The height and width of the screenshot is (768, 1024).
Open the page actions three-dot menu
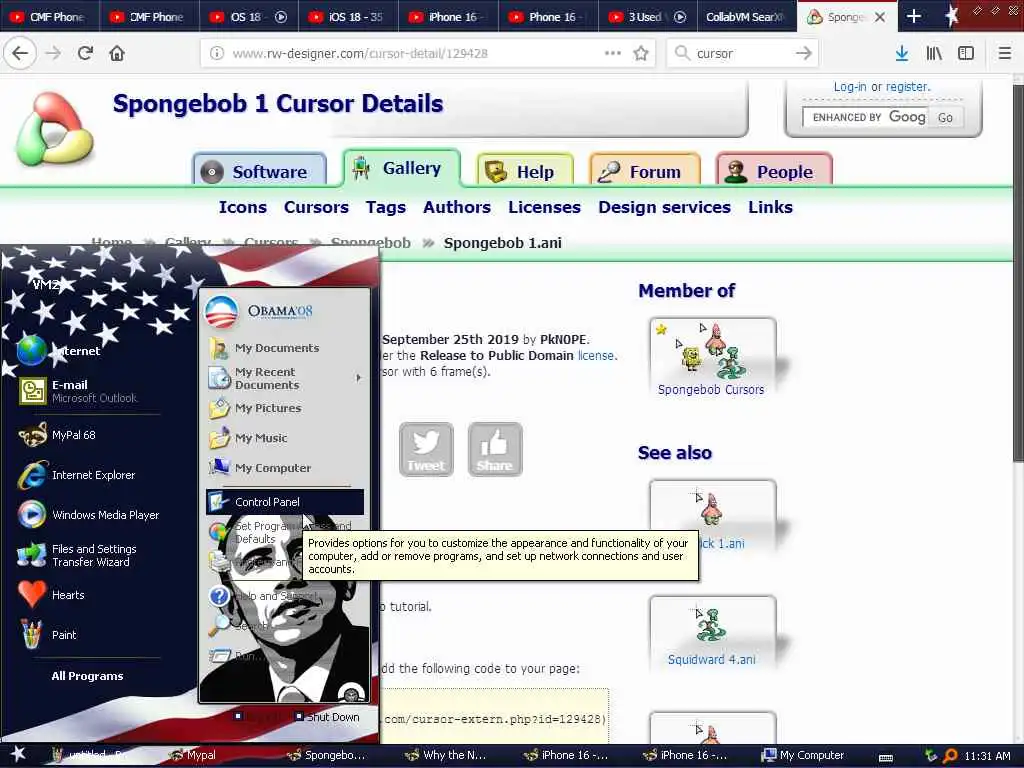[612, 53]
